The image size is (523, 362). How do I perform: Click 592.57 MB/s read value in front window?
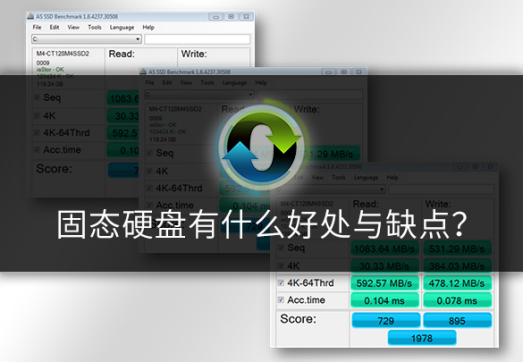[x=385, y=283]
